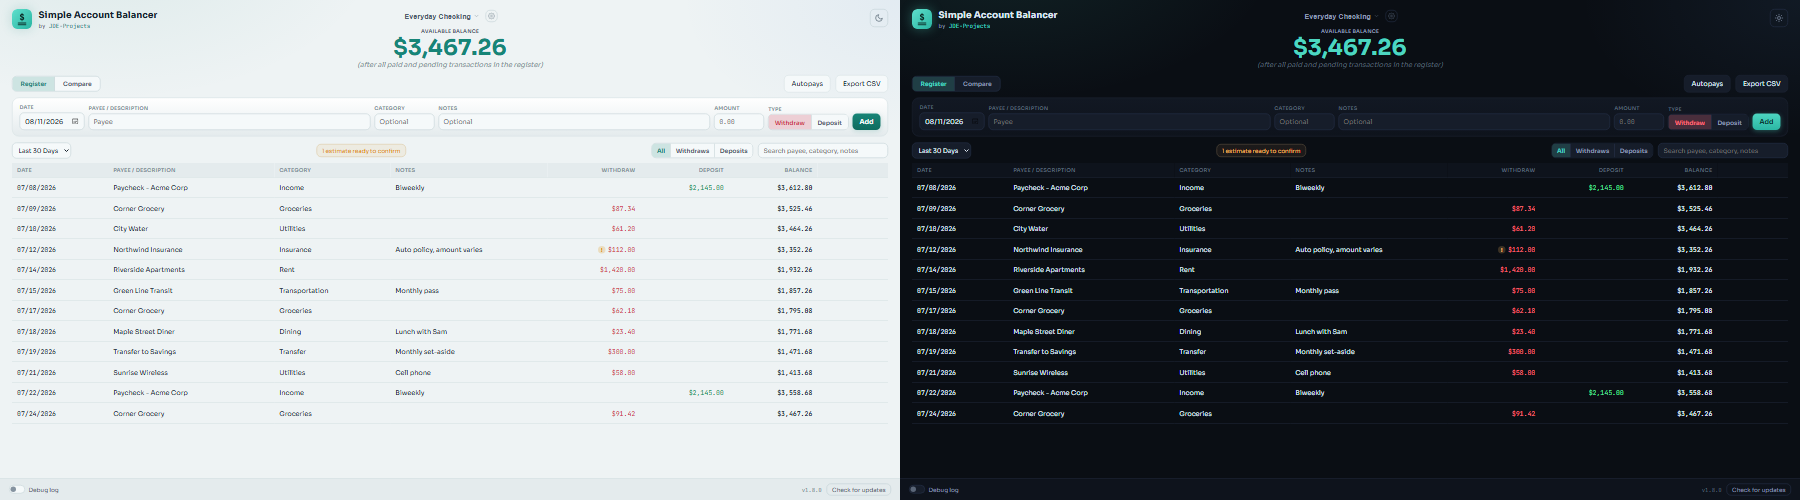Click the dollar app logo in dark window
This screenshot has width=1800, height=500.
[922, 19]
